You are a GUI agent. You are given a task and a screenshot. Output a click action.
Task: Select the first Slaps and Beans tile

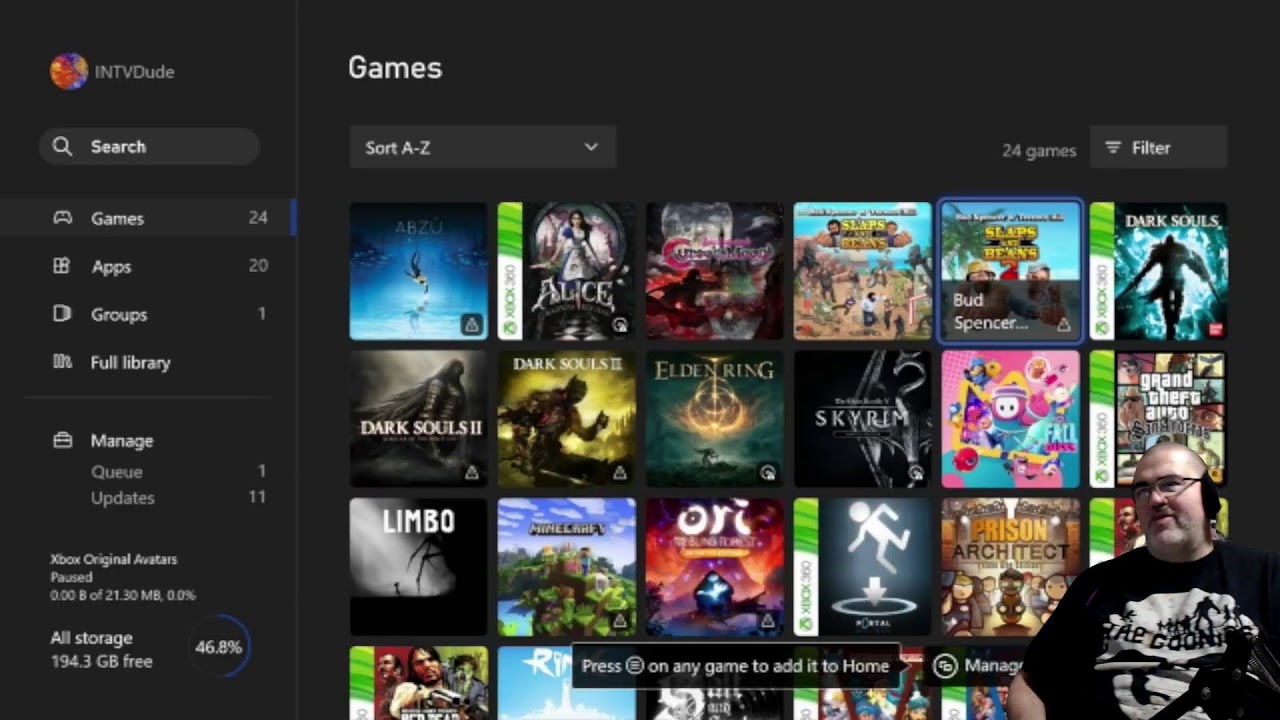862,271
